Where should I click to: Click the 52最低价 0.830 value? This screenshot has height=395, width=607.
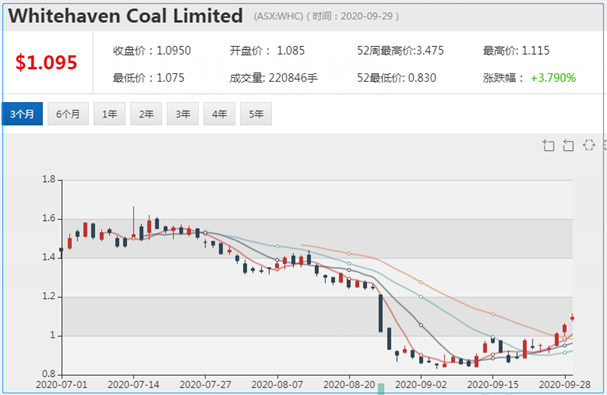click(x=396, y=78)
